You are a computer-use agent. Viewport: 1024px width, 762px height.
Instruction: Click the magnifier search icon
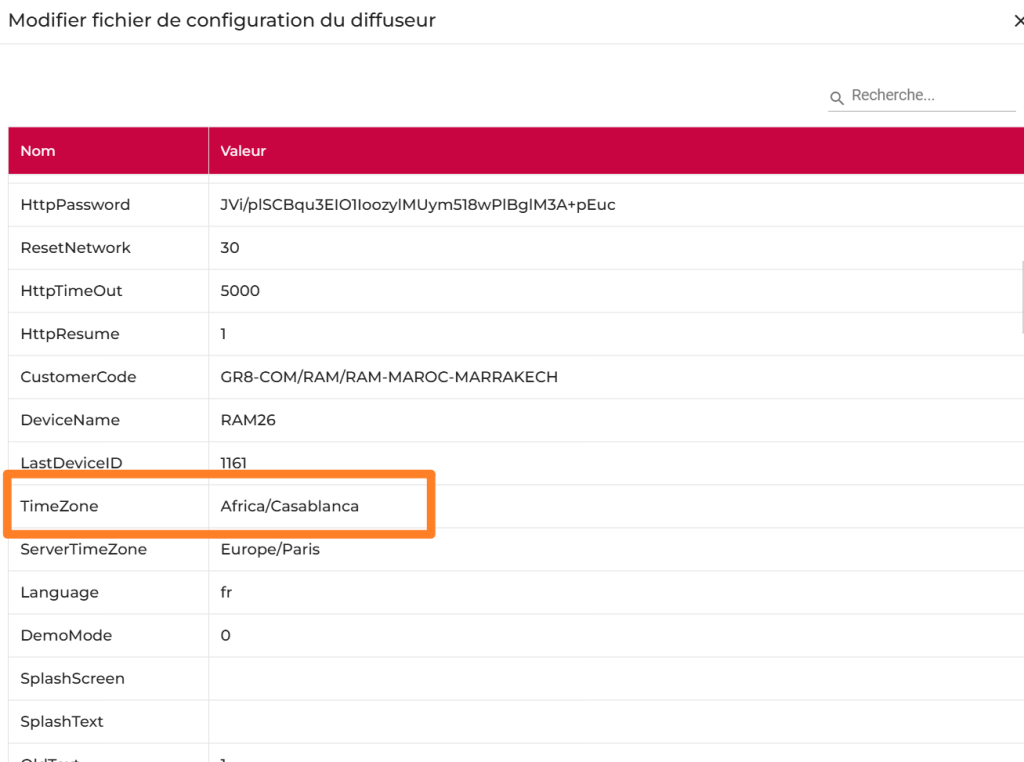[x=837, y=97]
